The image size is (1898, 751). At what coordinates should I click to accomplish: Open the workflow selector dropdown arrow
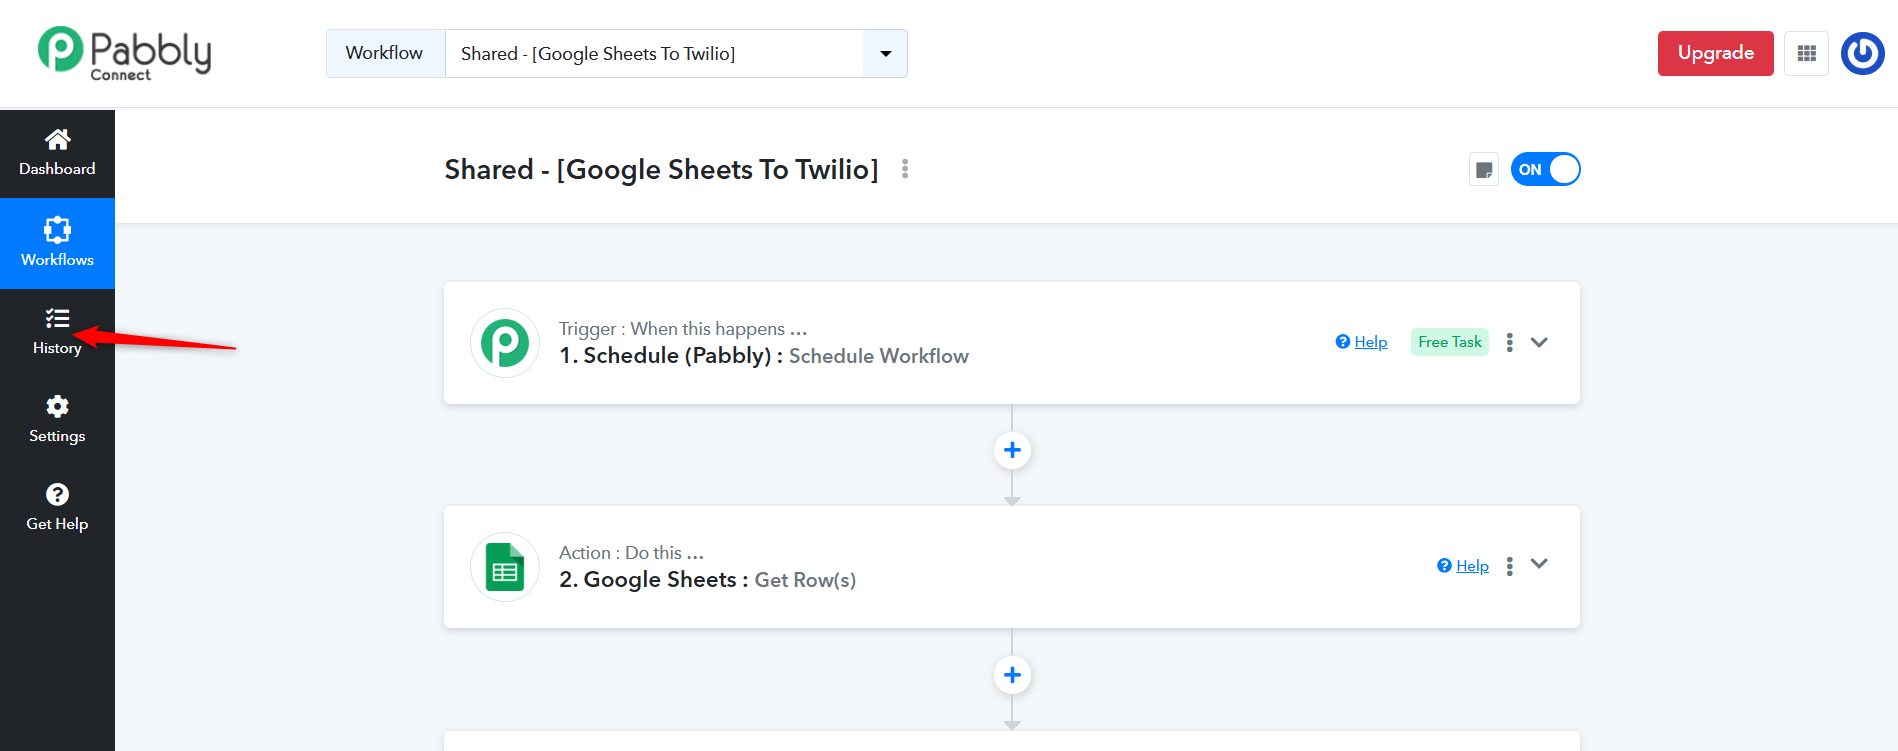point(885,54)
